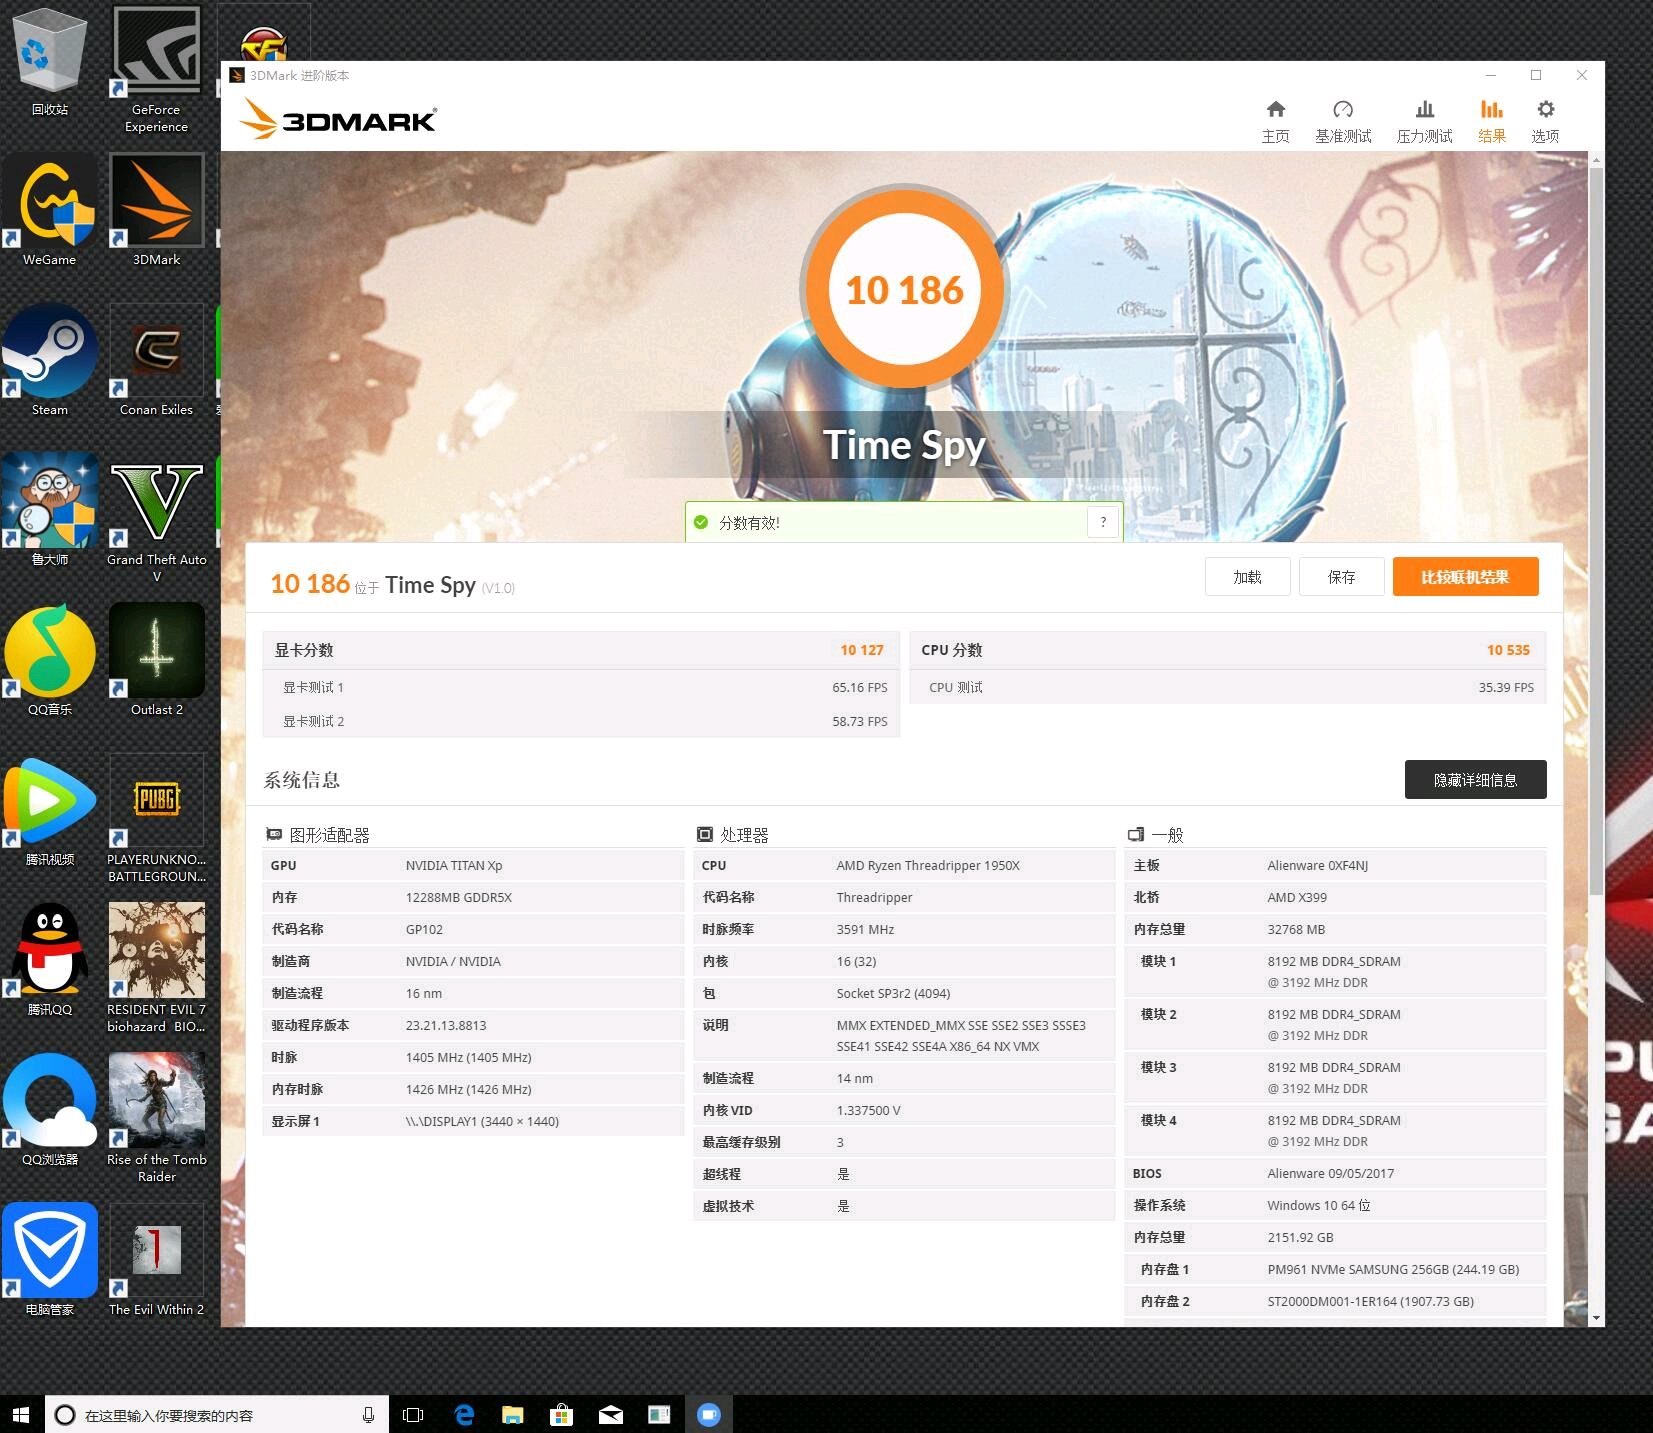Click the 显卡分数 10 127 row

click(x=581, y=650)
